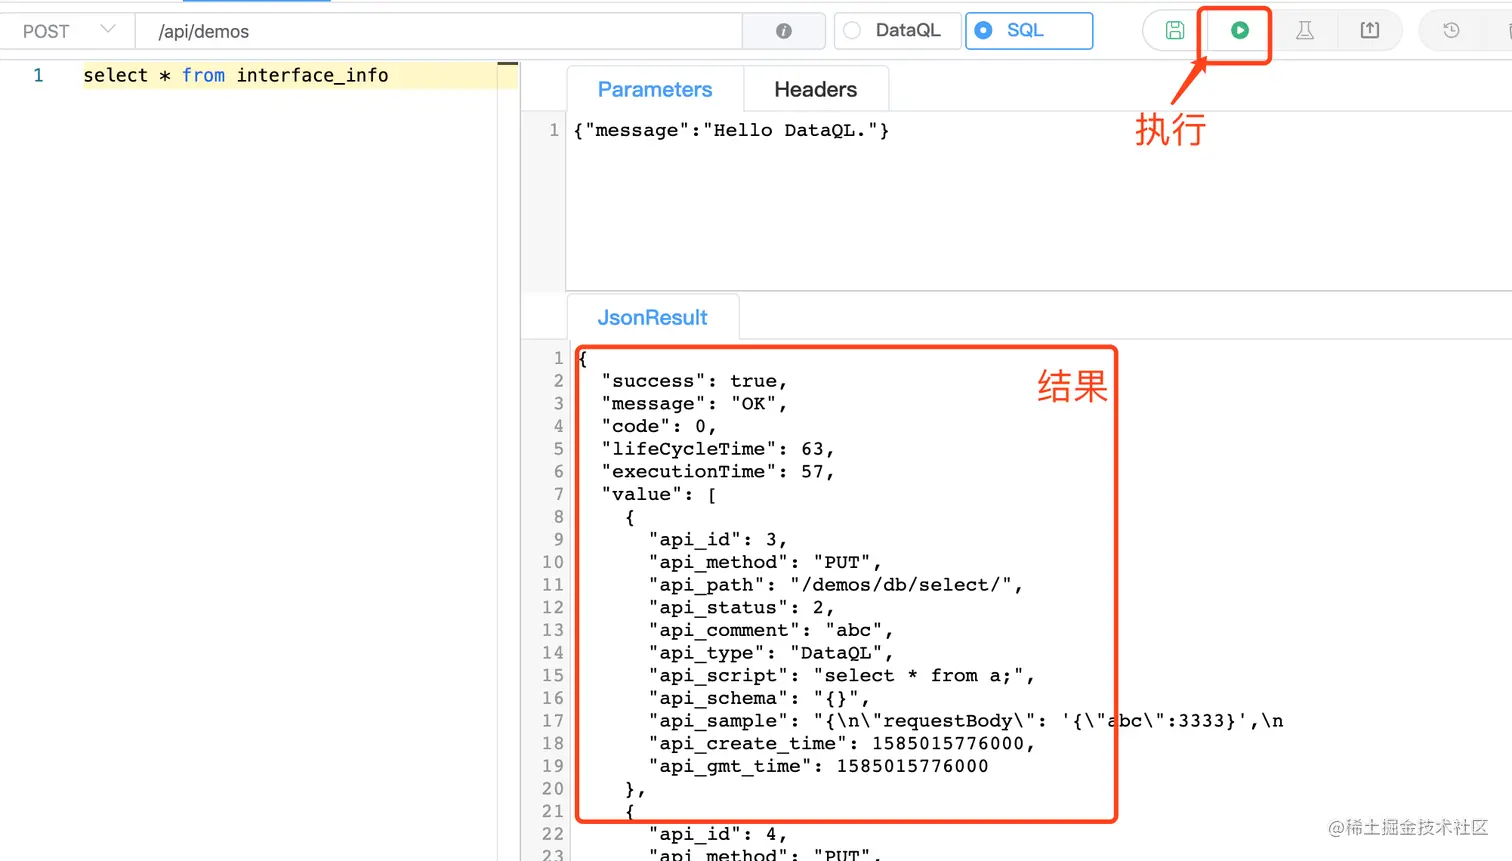Open the info icon next to the API path
Screen dimensions: 1512x861
coord(783,31)
